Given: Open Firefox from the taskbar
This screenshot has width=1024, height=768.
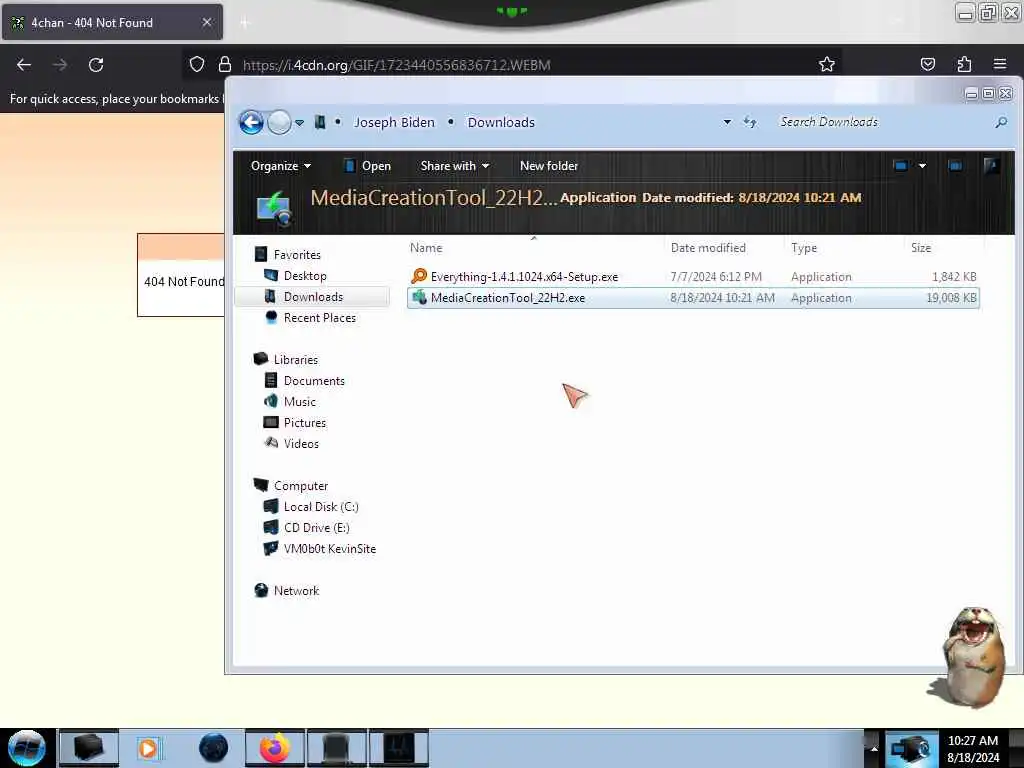Looking at the screenshot, I should coord(275,748).
